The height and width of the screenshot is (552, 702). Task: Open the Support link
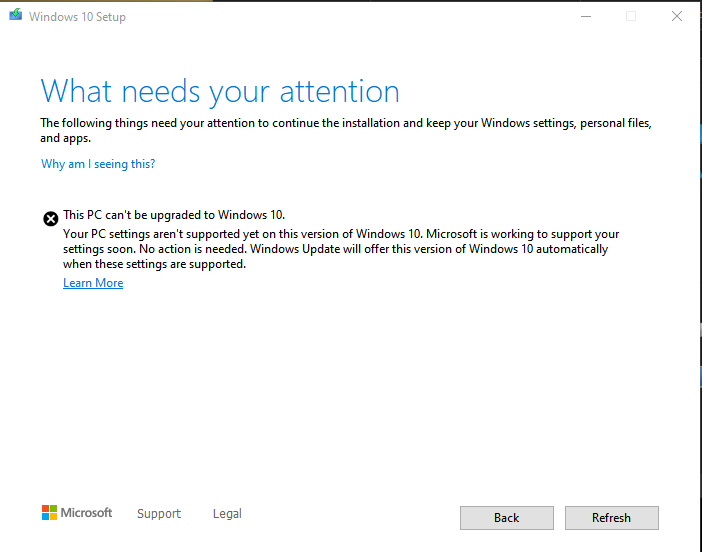159,513
